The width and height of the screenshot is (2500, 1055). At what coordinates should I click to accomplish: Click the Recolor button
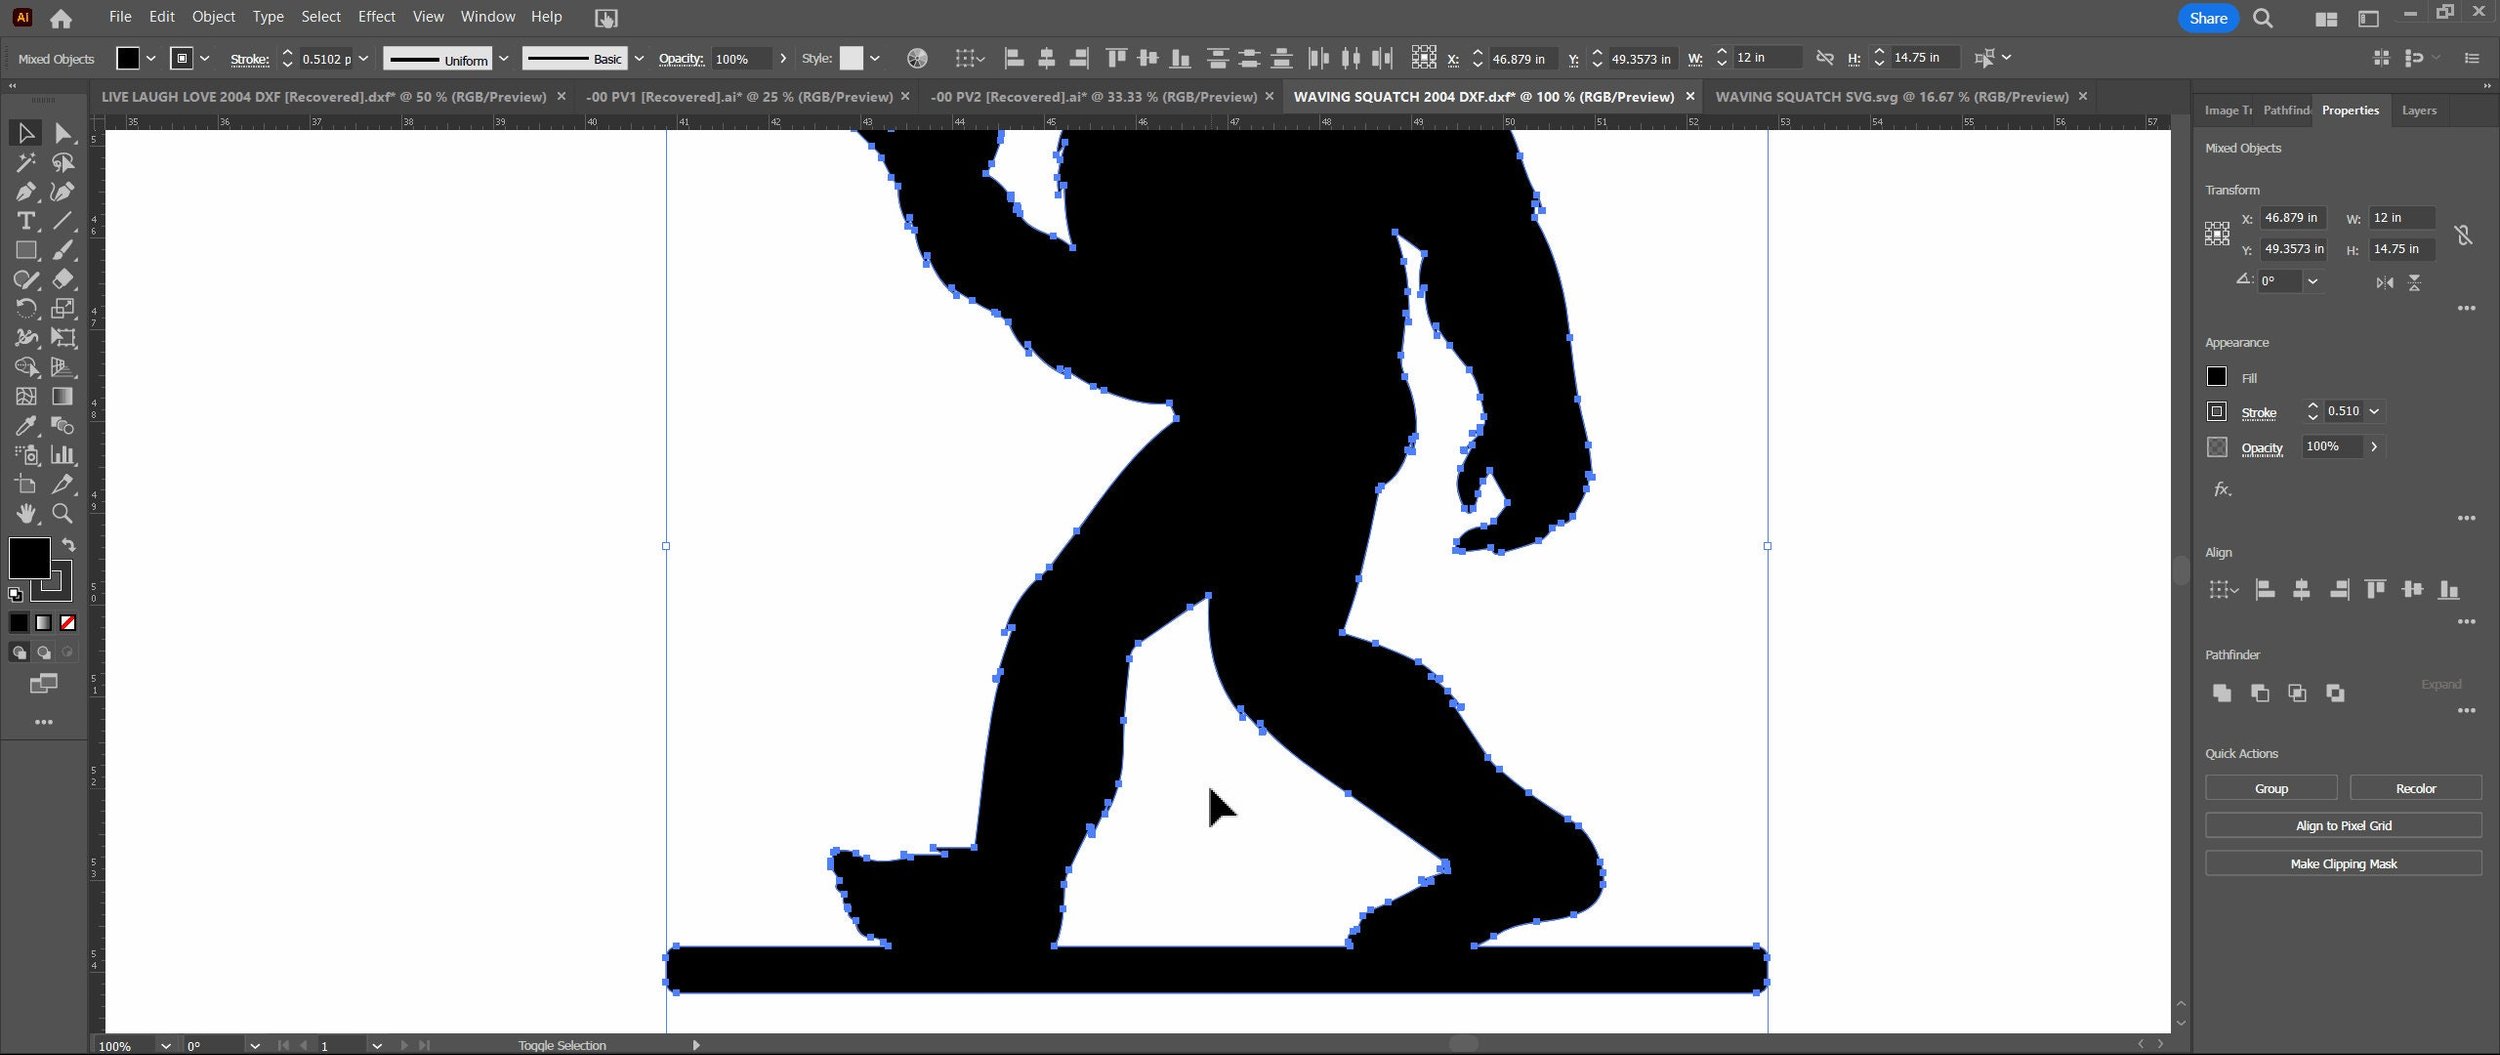point(2416,789)
